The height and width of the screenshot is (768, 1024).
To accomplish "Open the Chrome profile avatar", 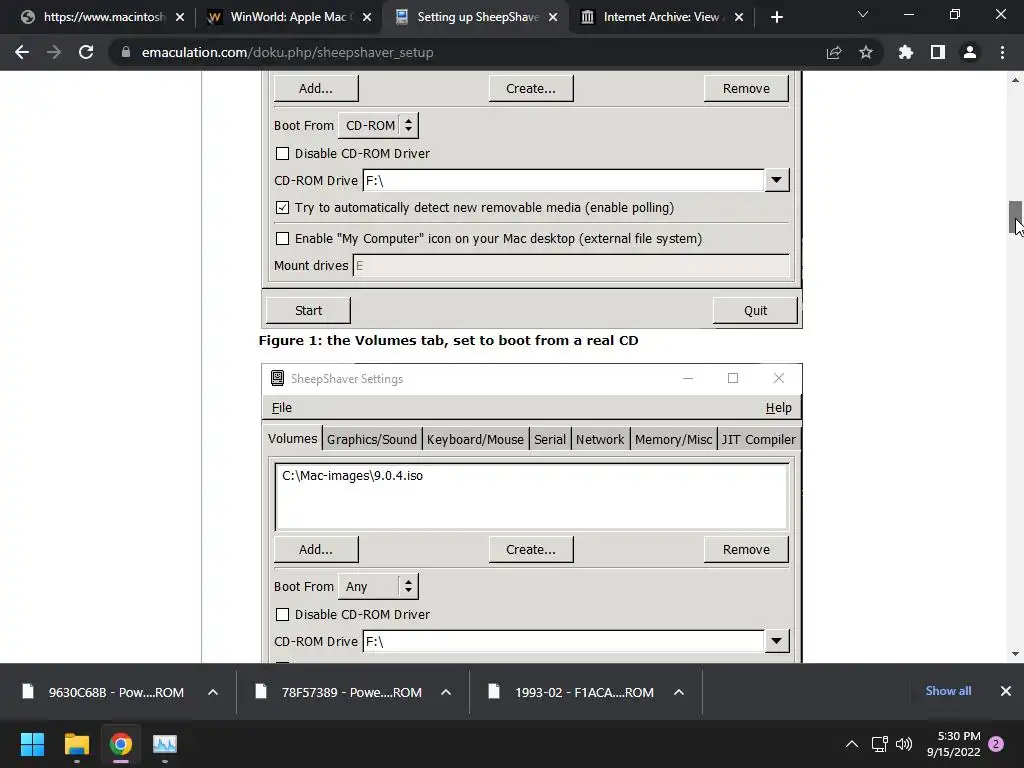I will pyautogui.click(x=970, y=52).
